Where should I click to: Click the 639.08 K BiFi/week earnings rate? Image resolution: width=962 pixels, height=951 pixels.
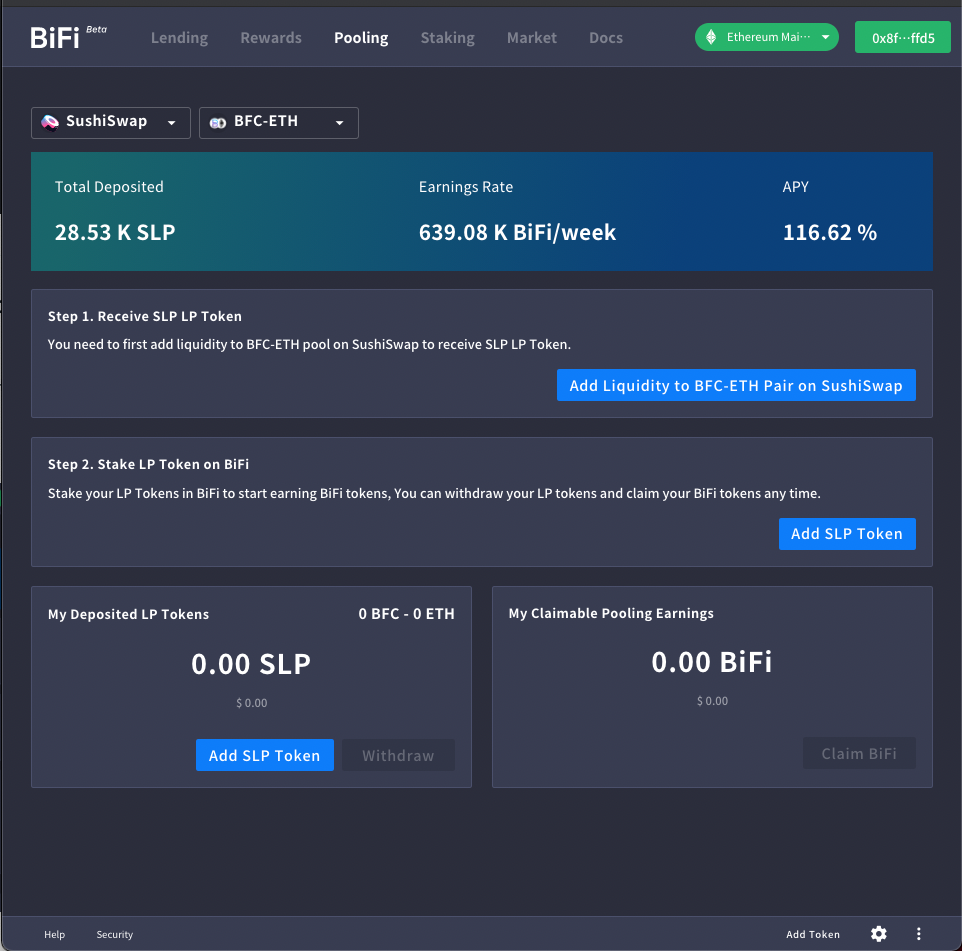pos(517,233)
